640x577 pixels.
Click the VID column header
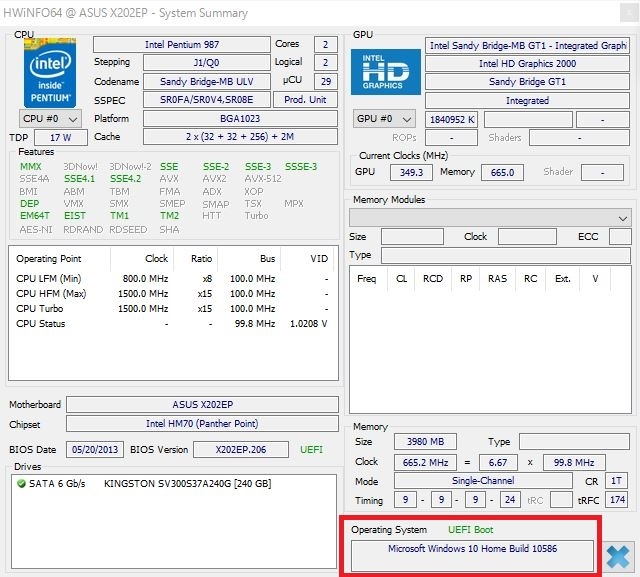307,259
